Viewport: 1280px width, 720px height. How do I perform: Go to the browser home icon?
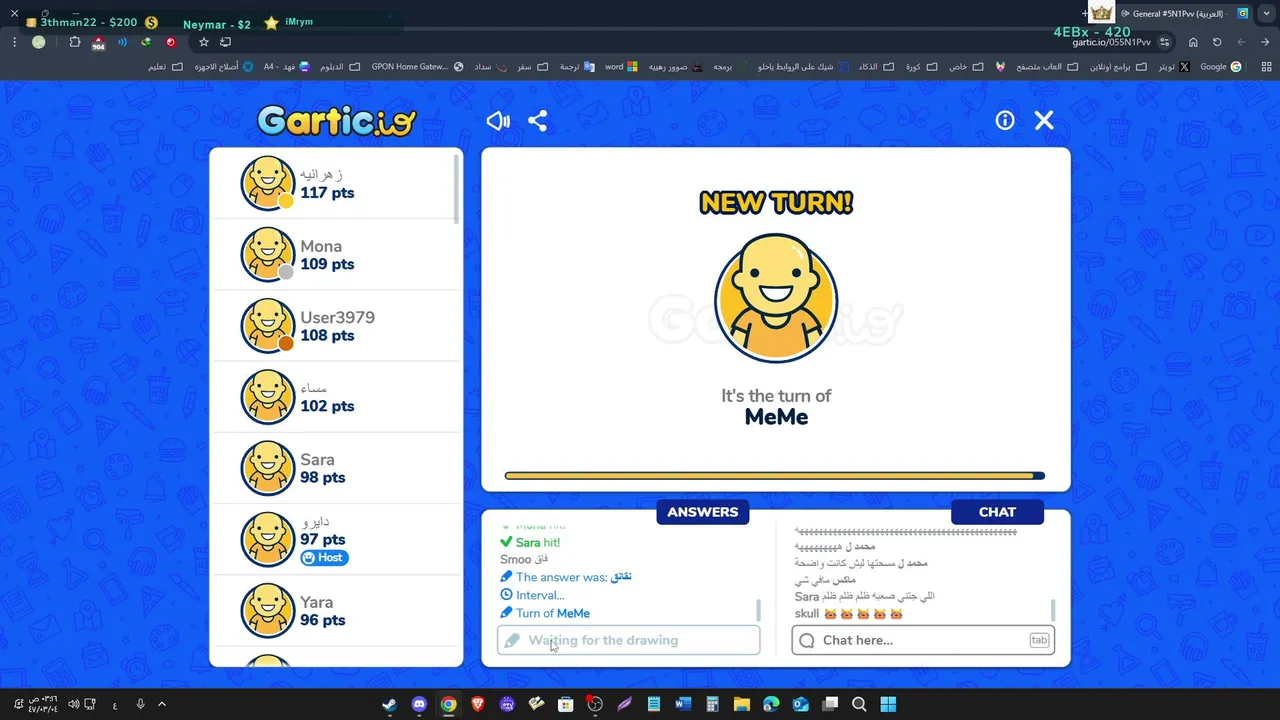(1193, 42)
